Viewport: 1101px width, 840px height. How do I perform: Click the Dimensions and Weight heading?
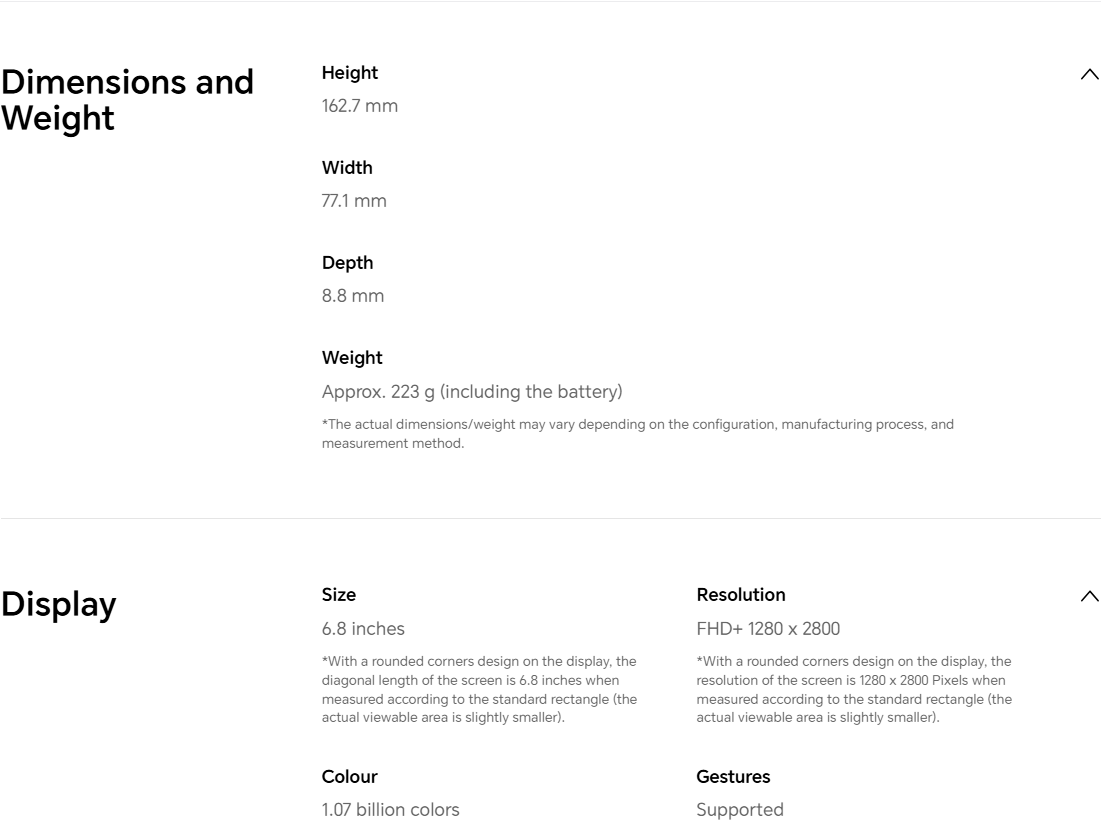coord(127,100)
